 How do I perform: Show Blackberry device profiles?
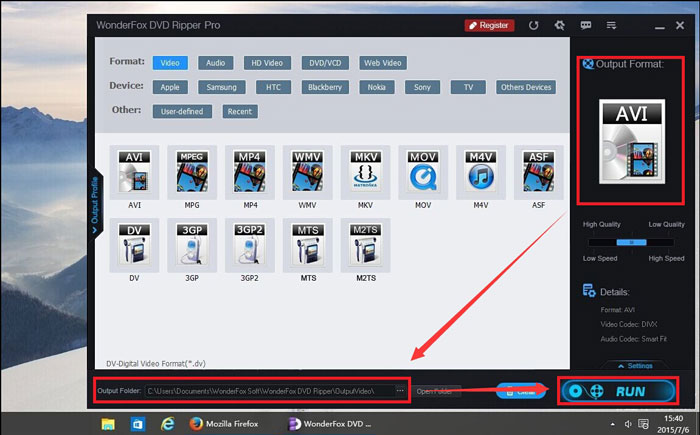(325, 87)
